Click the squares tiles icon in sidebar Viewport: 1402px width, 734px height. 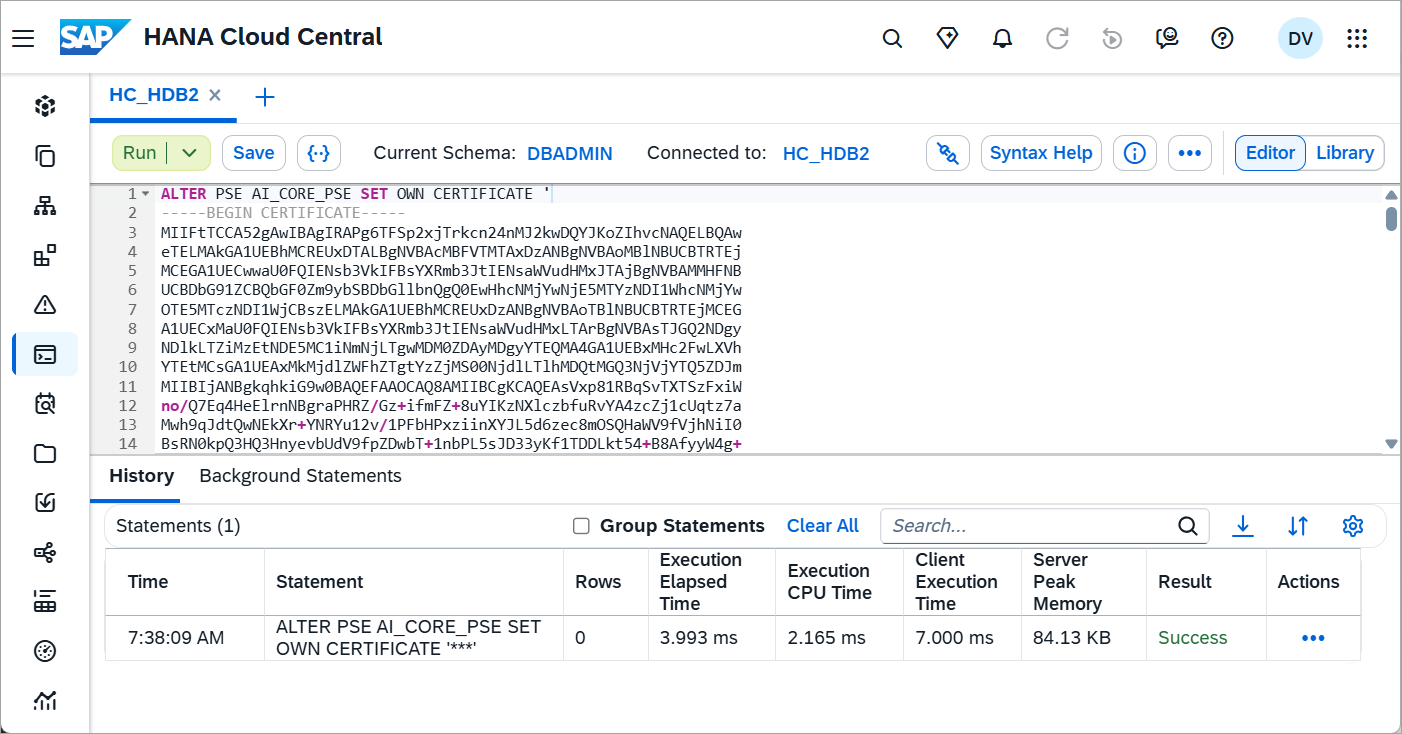45,256
